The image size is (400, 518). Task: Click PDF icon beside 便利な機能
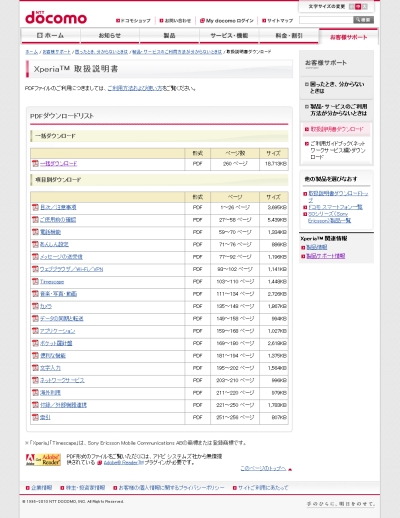[x=35, y=355]
